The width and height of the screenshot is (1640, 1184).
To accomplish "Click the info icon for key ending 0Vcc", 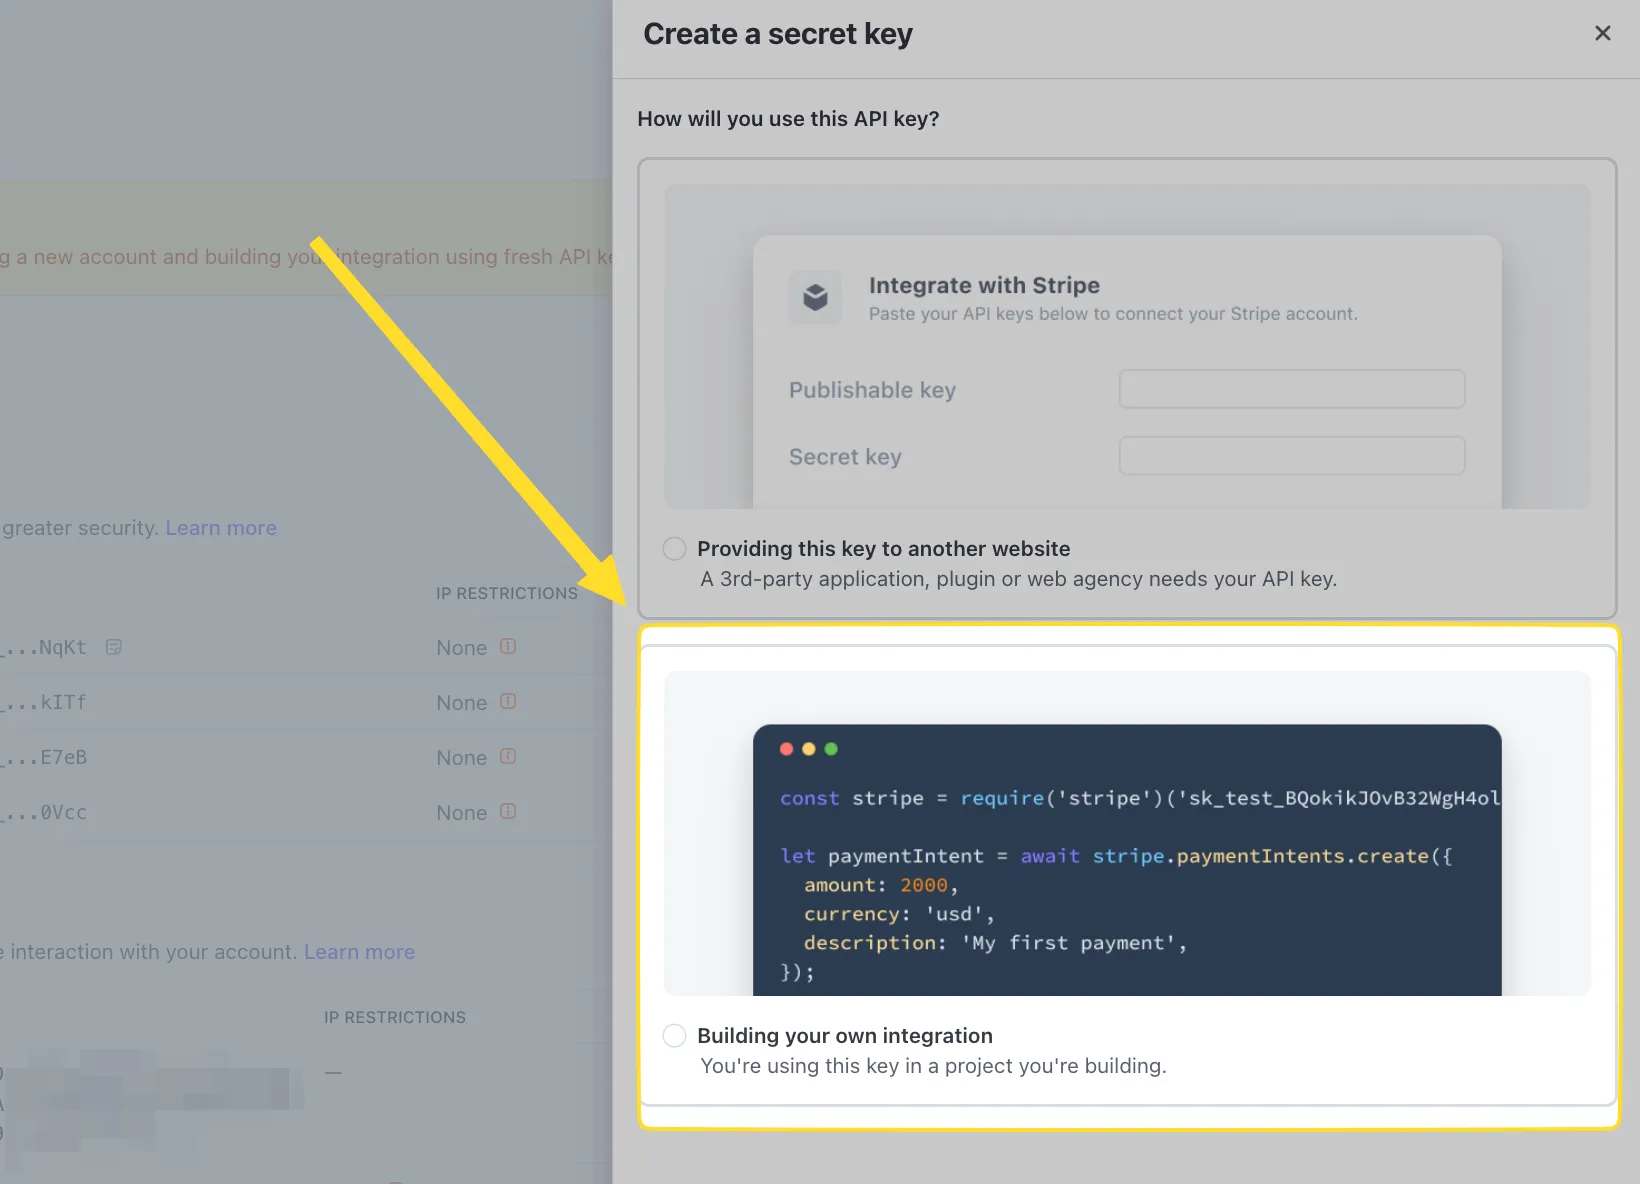I will coord(508,812).
